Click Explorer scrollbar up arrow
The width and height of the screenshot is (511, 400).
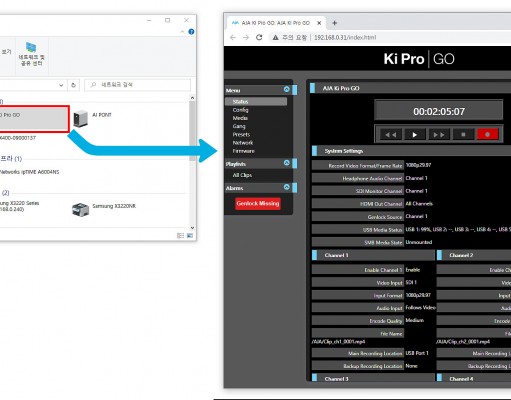(192, 98)
